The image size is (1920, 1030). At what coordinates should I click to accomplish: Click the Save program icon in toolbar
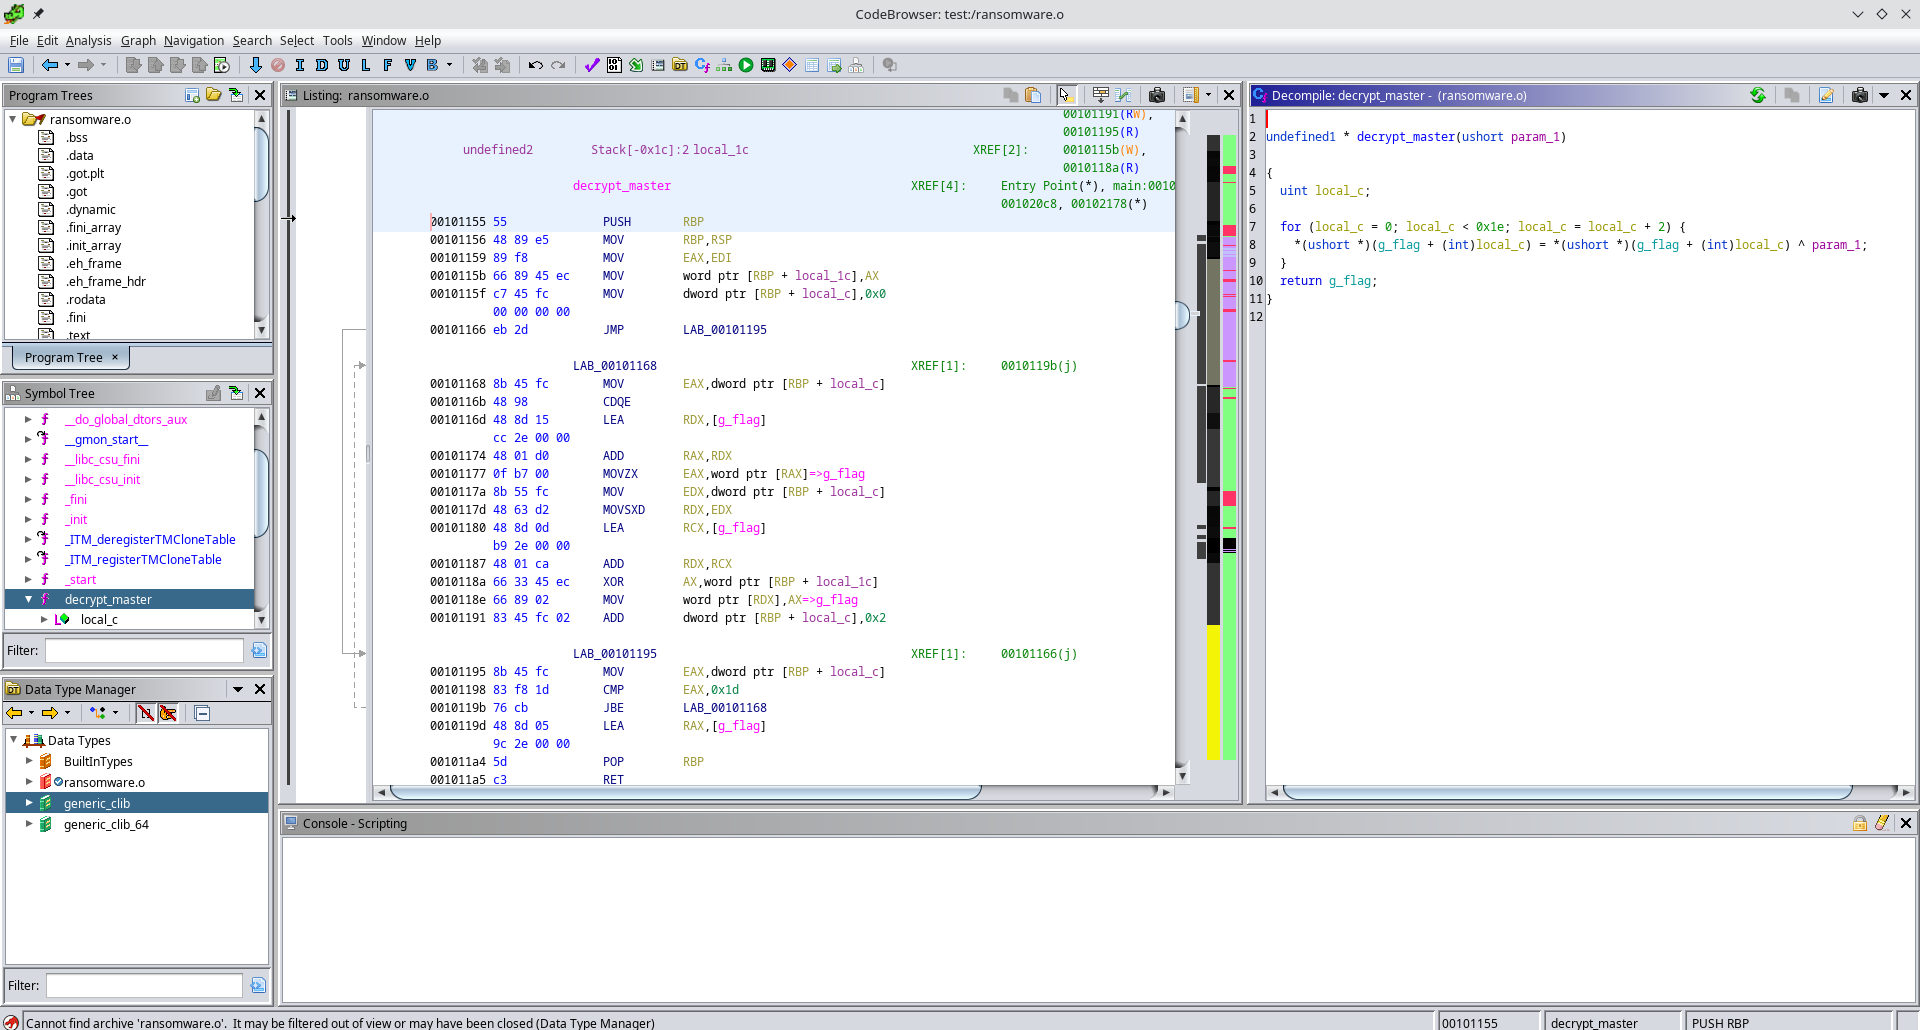(16, 65)
